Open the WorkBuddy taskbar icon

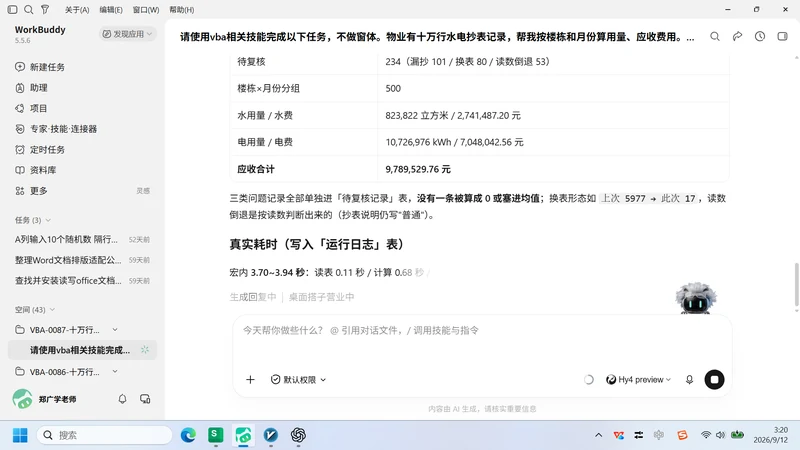pos(243,435)
